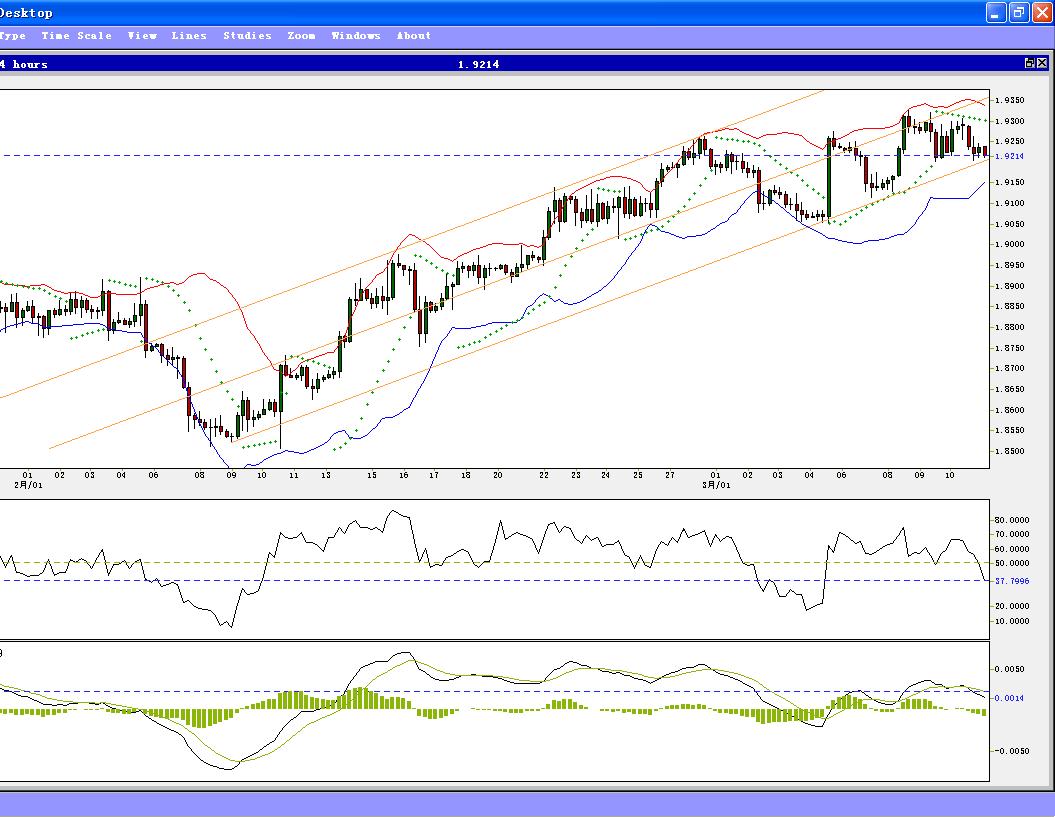Click the current price label 1.9214 on price axis
This screenshot has width=1055, height=817.
[x=1009, y=157]
